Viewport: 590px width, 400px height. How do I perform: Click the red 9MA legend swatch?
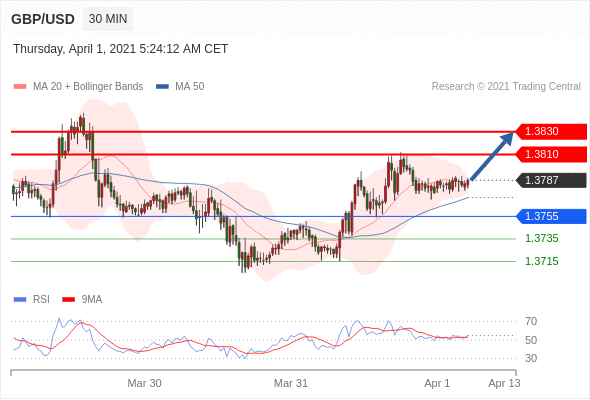68,300
